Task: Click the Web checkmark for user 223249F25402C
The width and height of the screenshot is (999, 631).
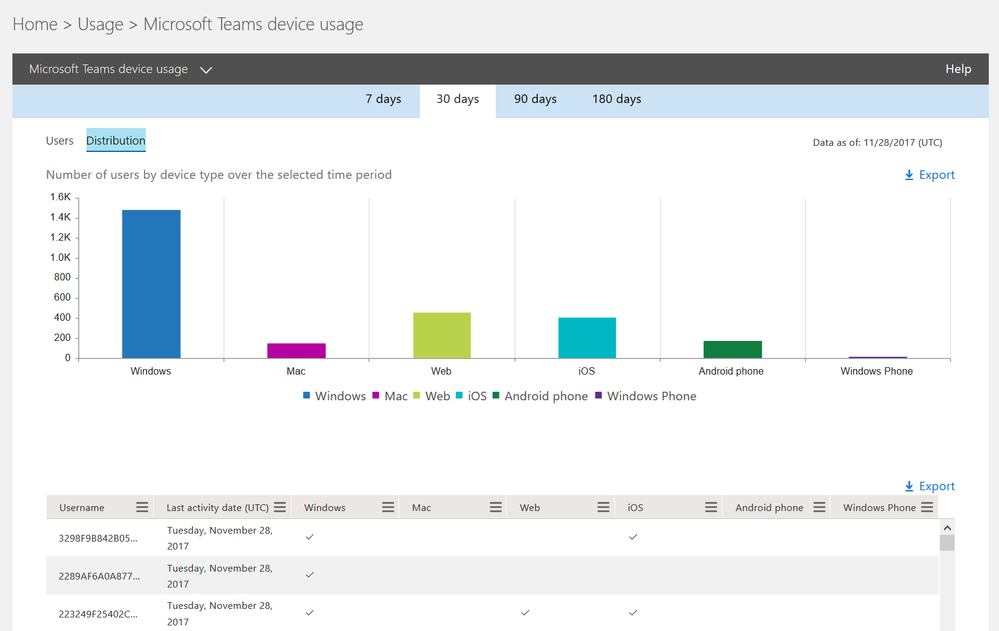Action: pyautogui.click(x=525, y=613)
